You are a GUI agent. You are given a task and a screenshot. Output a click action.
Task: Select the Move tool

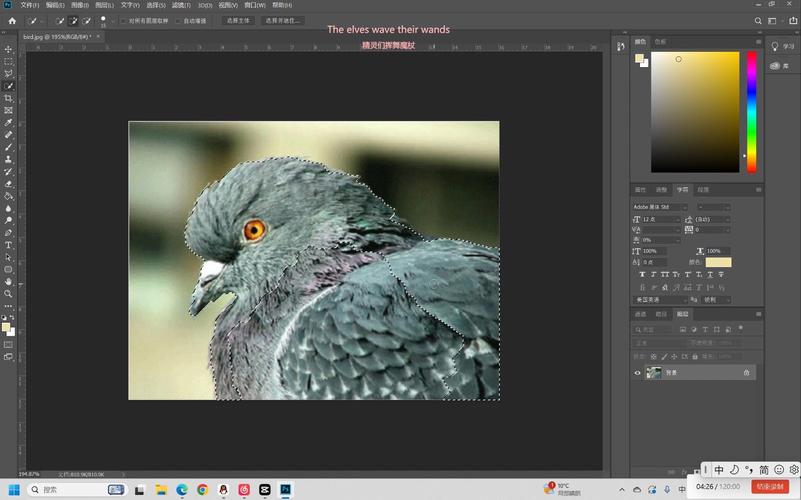tap(8, 48)
